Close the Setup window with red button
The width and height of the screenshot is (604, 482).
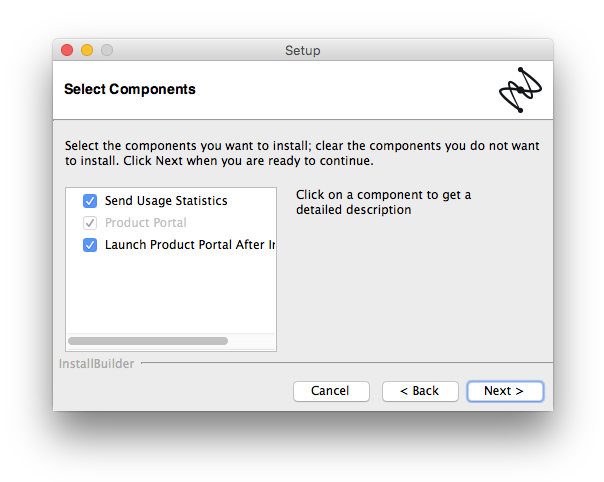[x=67, y=50]
